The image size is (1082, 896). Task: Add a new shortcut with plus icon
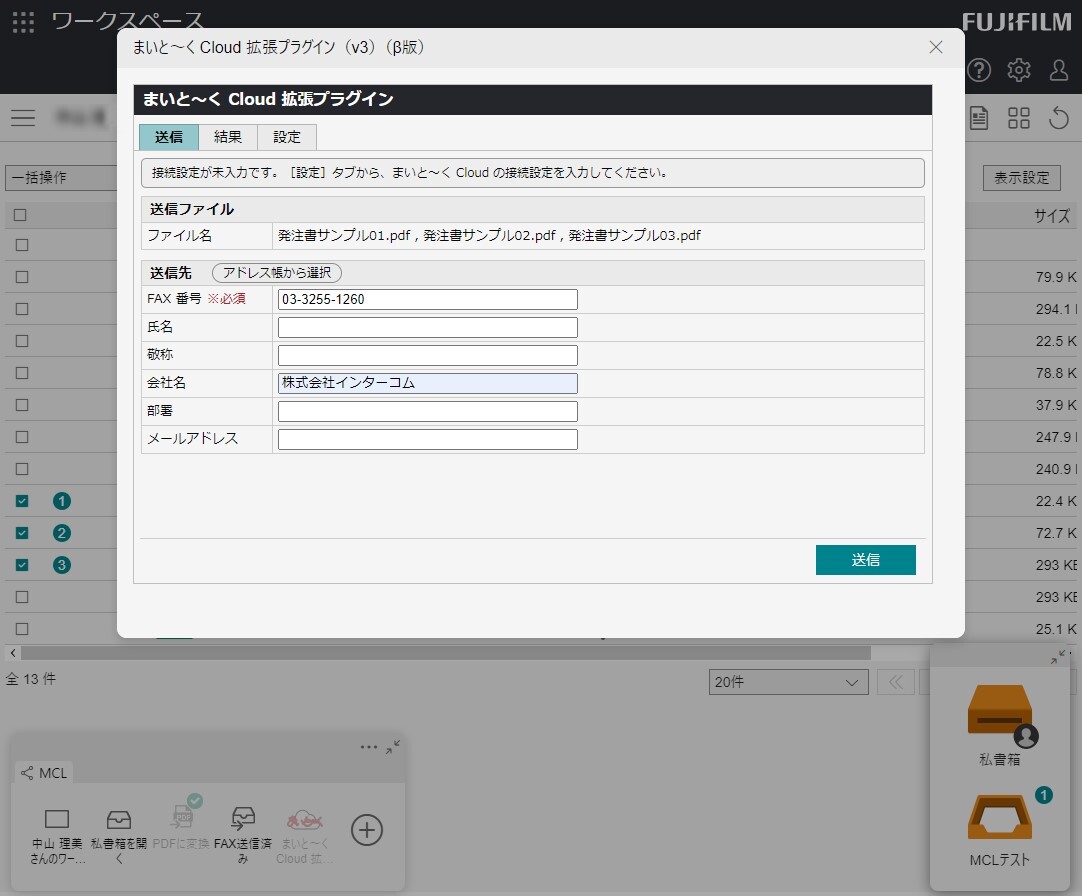click(x=367, y=830)
